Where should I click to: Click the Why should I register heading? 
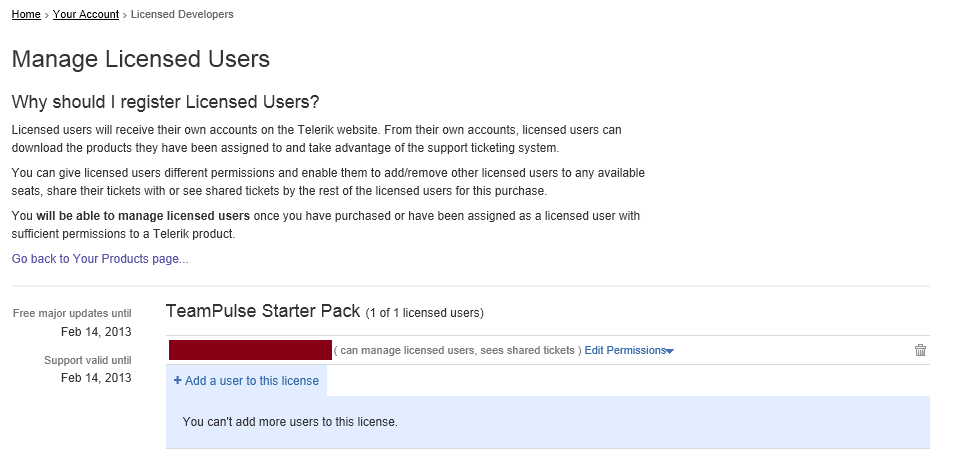[166, 102]
